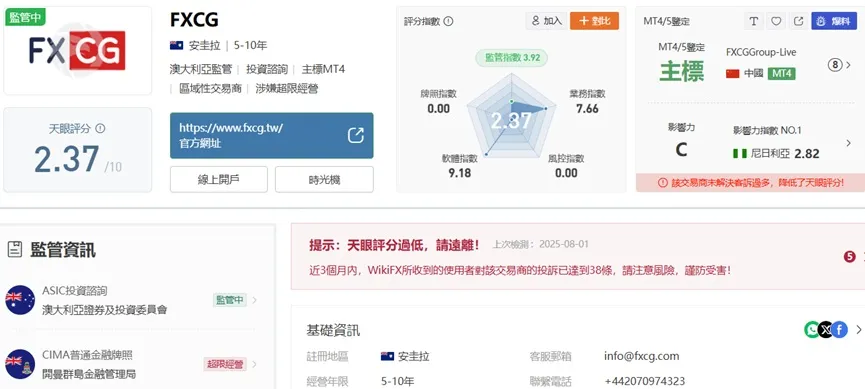Click the 主標MT4 tag
Image resolution: width=865 pixels, height=389 pixels.
click(323, 70)
